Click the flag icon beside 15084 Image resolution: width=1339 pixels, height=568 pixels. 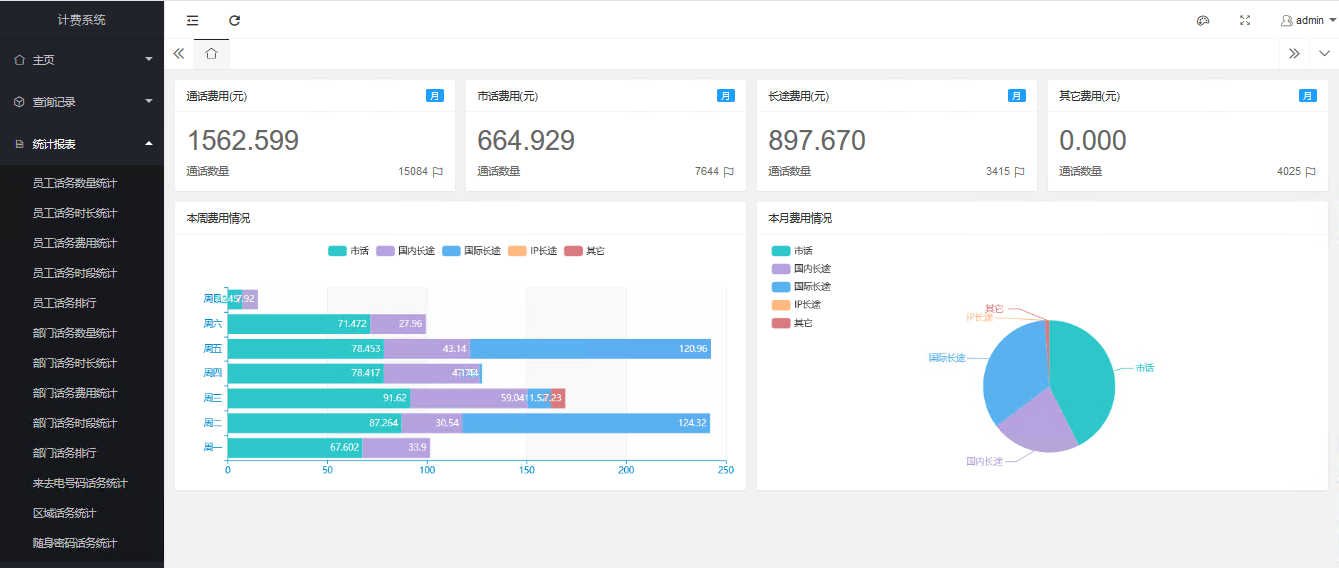pos(437,172)
